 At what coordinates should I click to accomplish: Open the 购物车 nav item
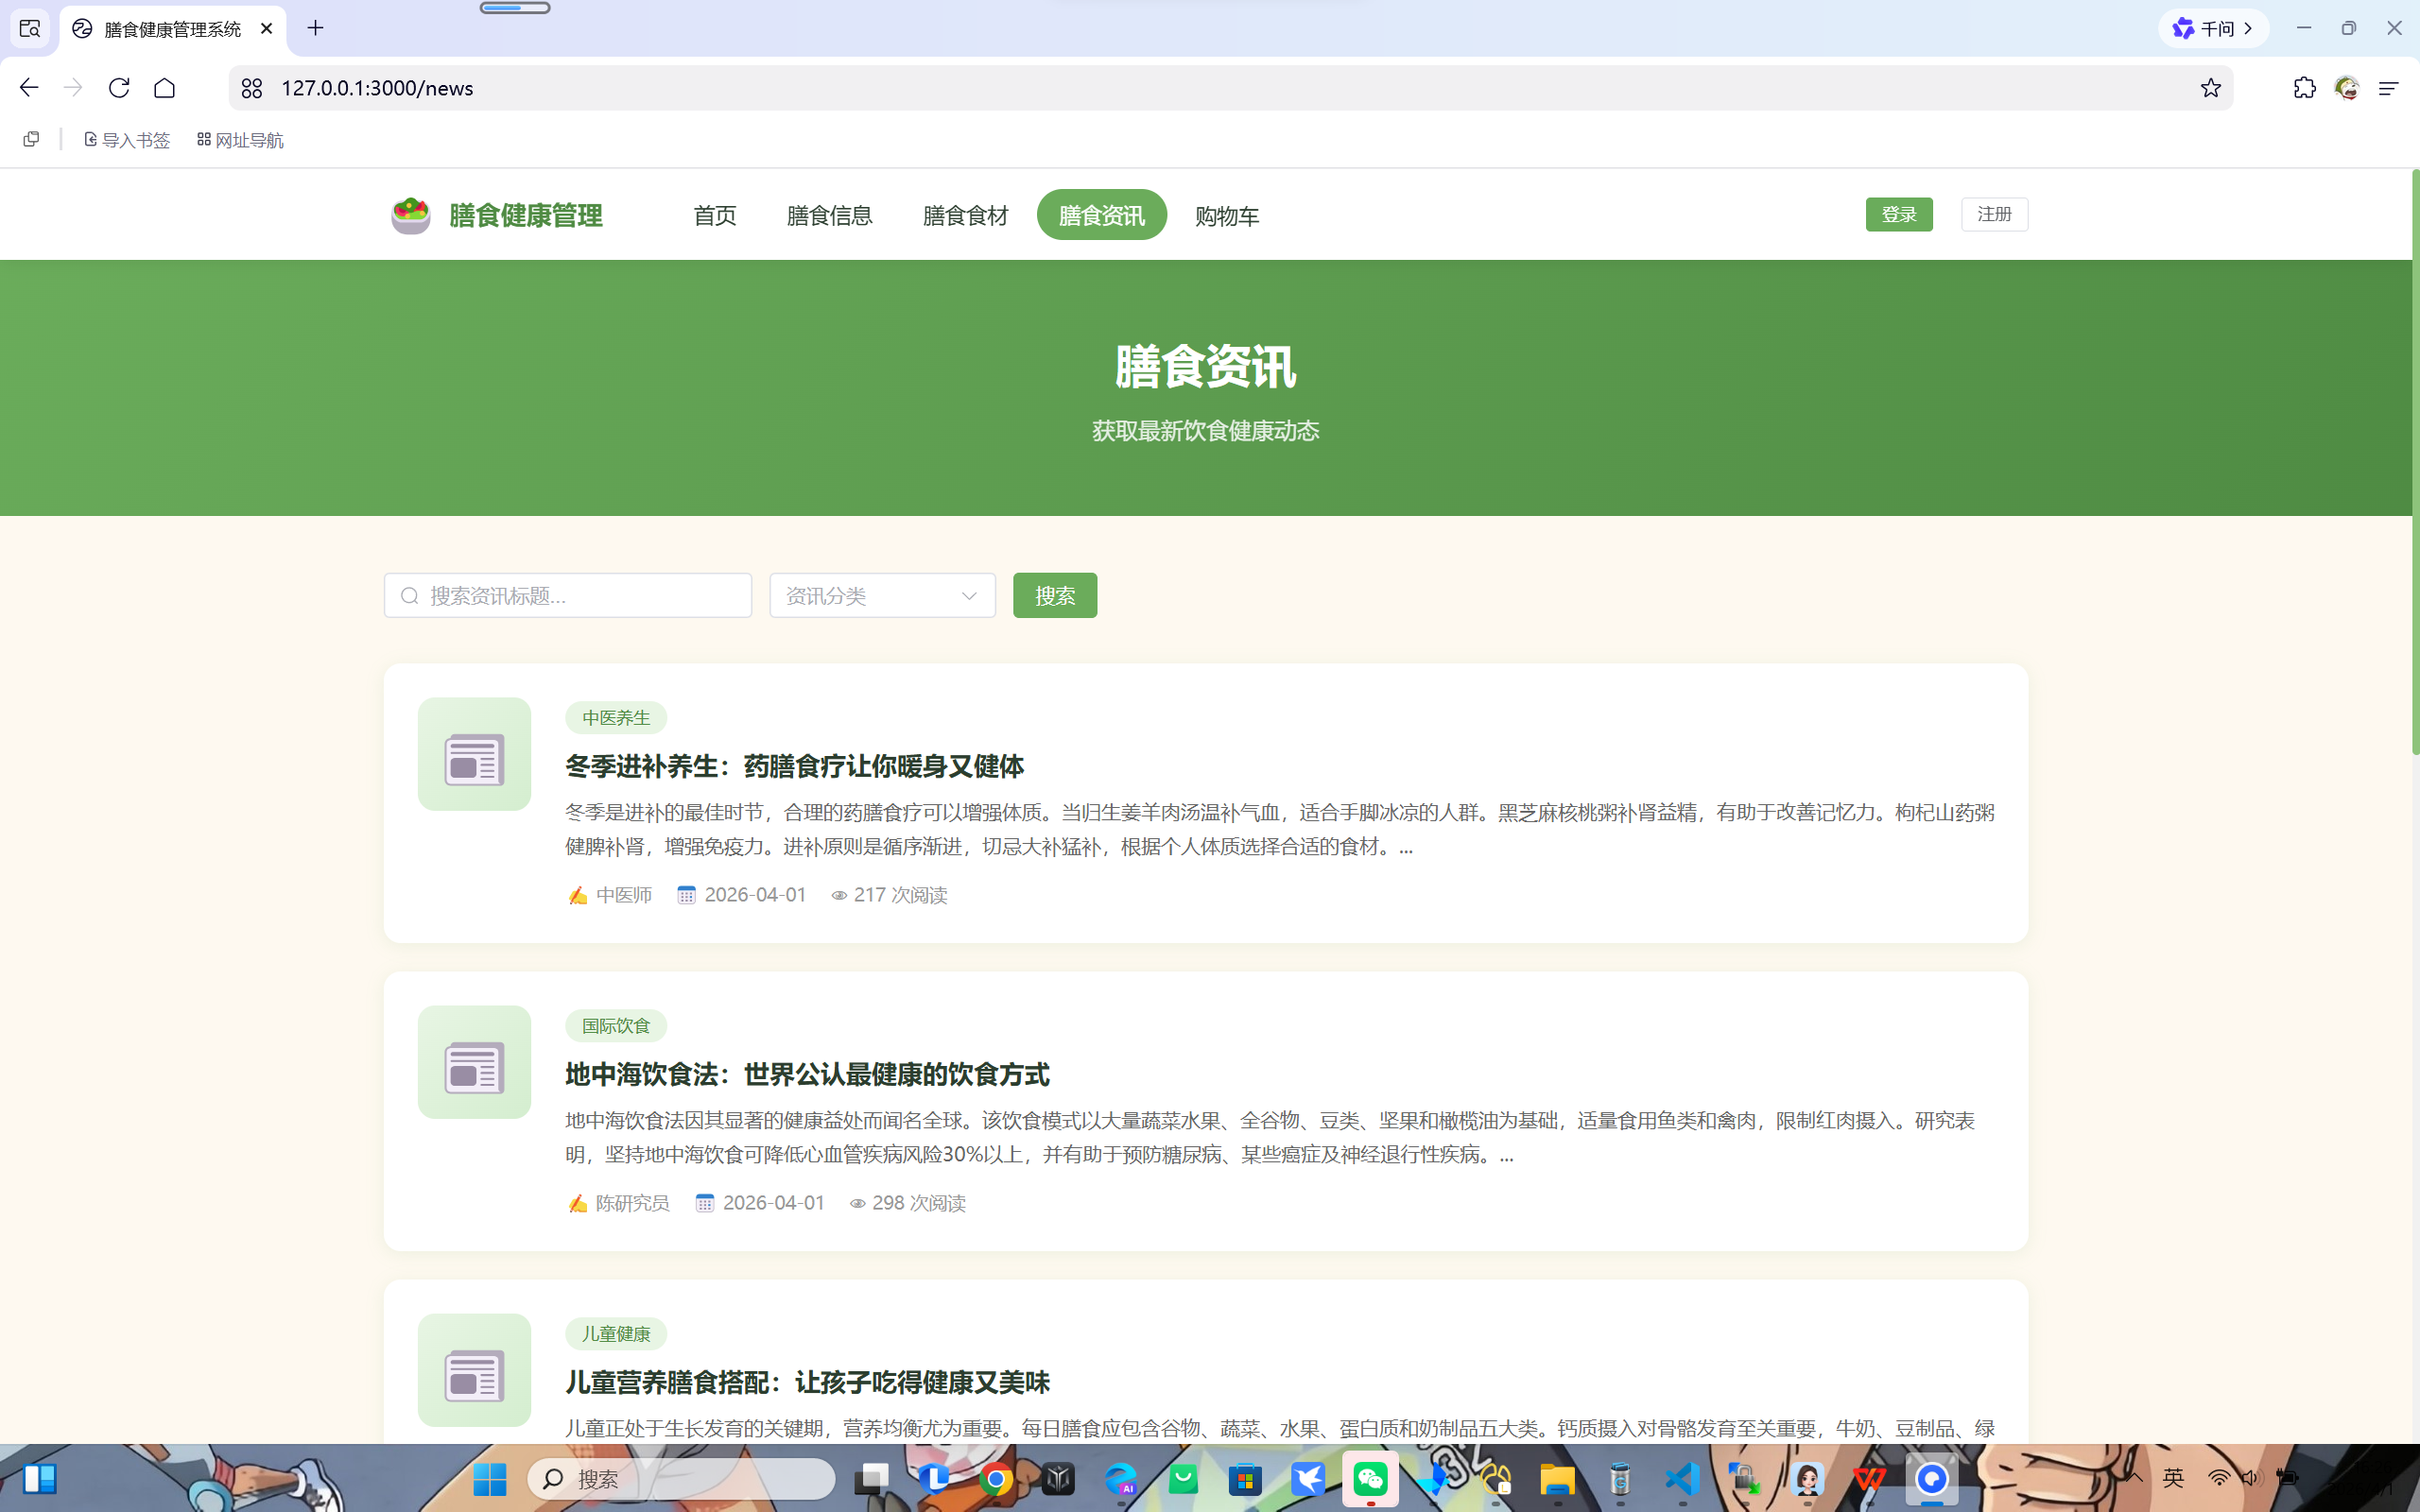[1226, 215]
